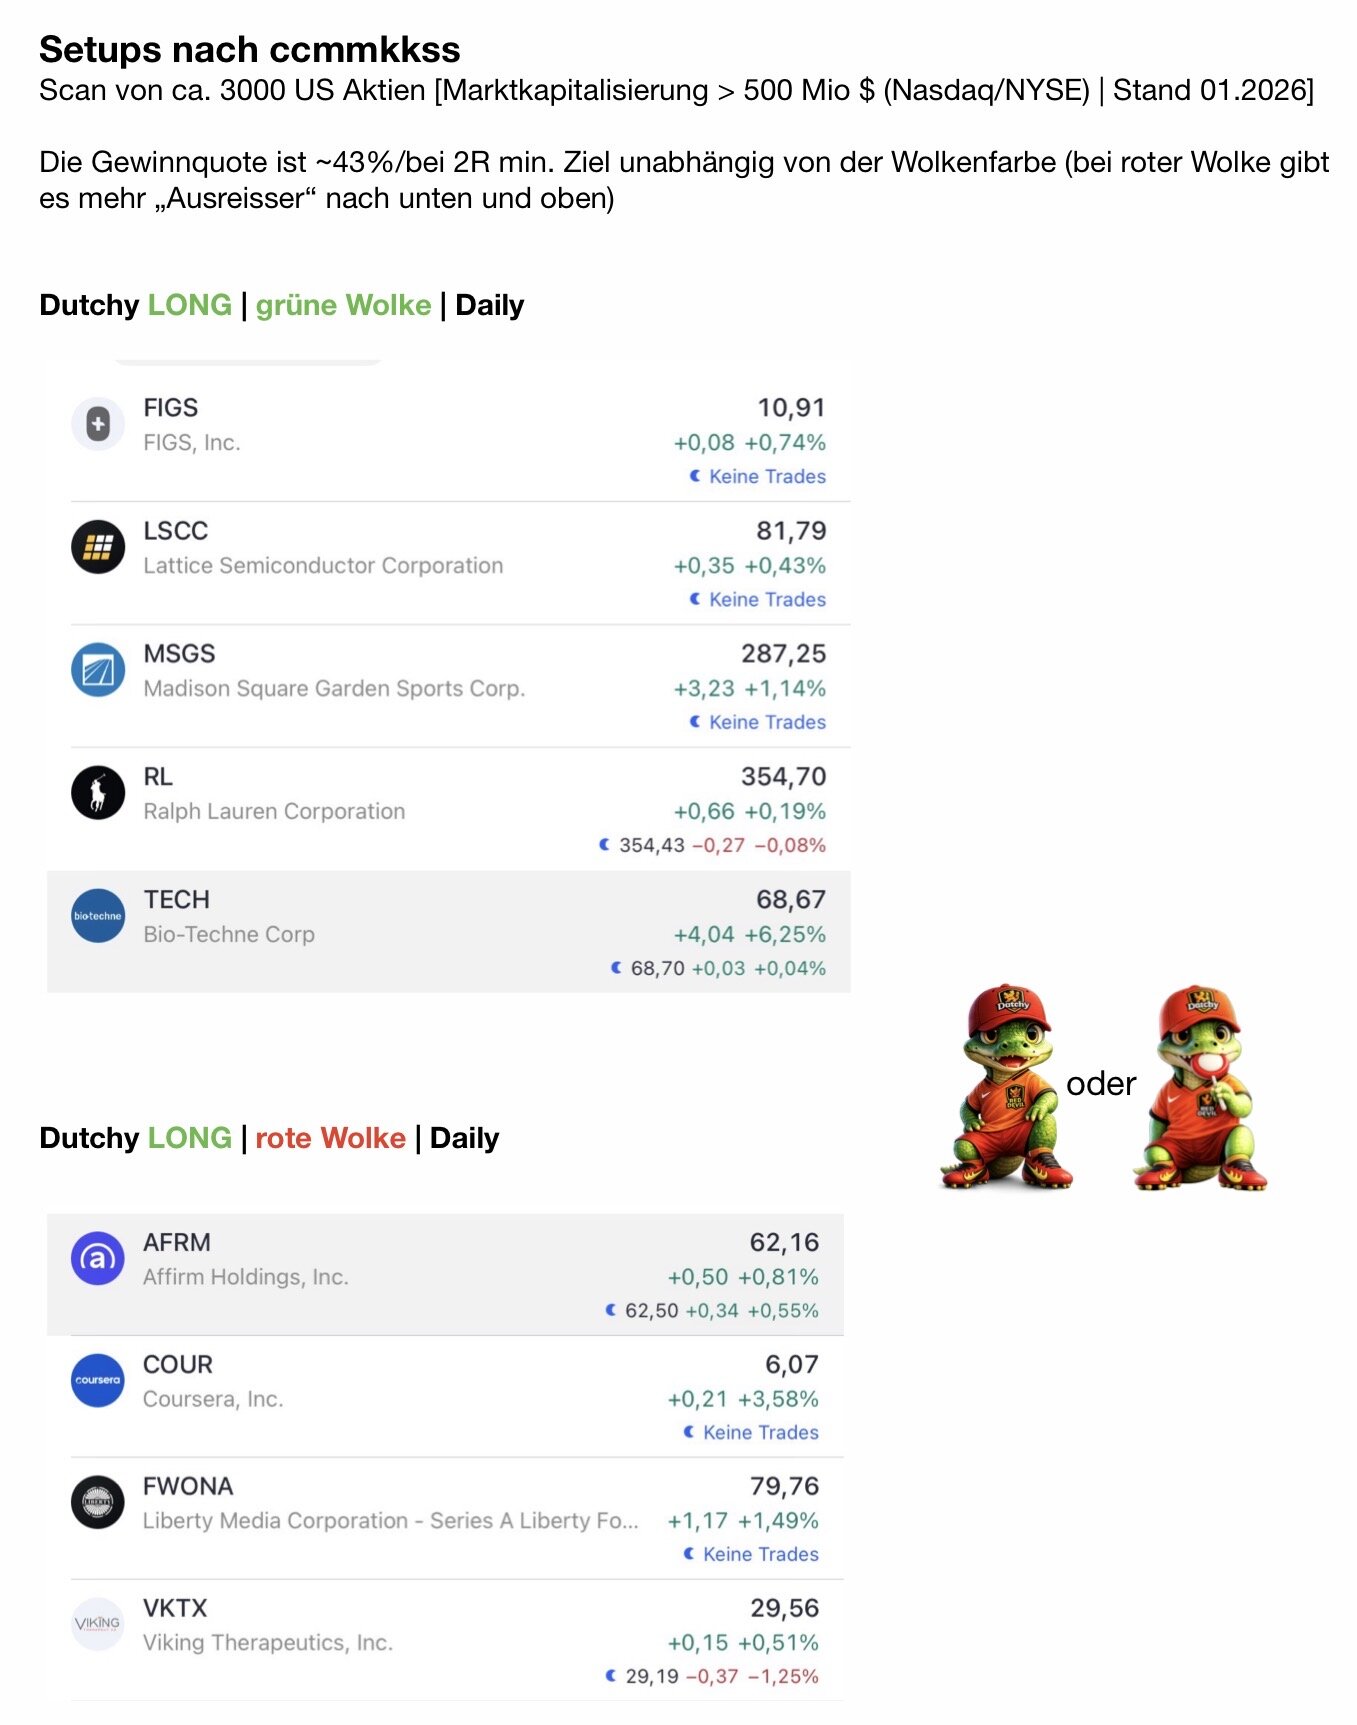Click the Madison Square Garden Sports logo
Image resolution: width=1357 pixels, height=1725 pixels.
click(98, 670)
